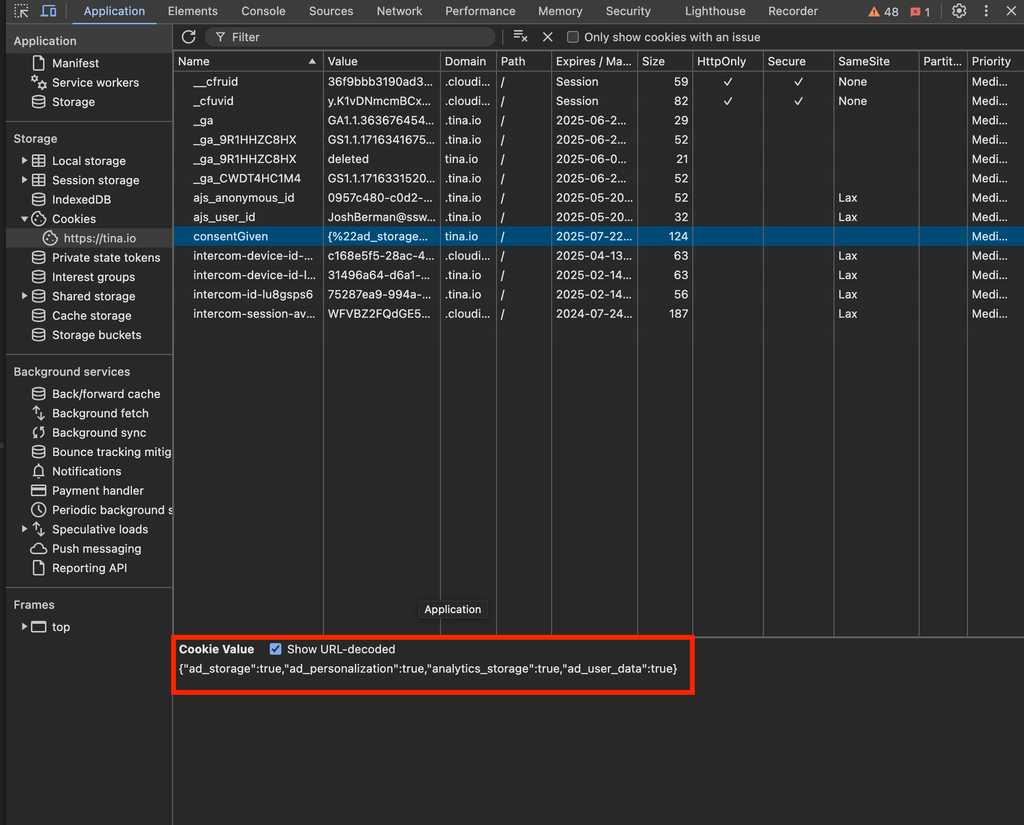The image size is (1024, 825).
Task: Collapse the Cookies tree section
Action: [24, 218]
